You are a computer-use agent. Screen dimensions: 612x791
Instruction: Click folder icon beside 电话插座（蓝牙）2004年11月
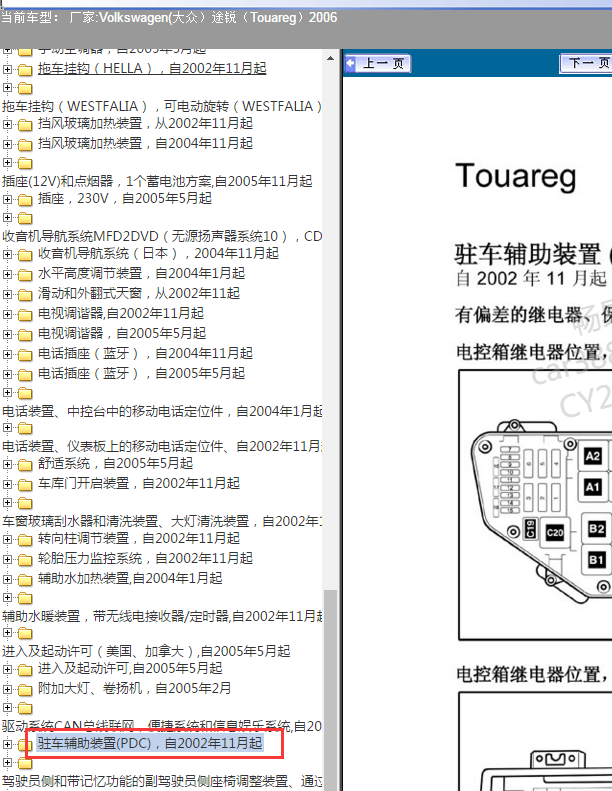25,355
